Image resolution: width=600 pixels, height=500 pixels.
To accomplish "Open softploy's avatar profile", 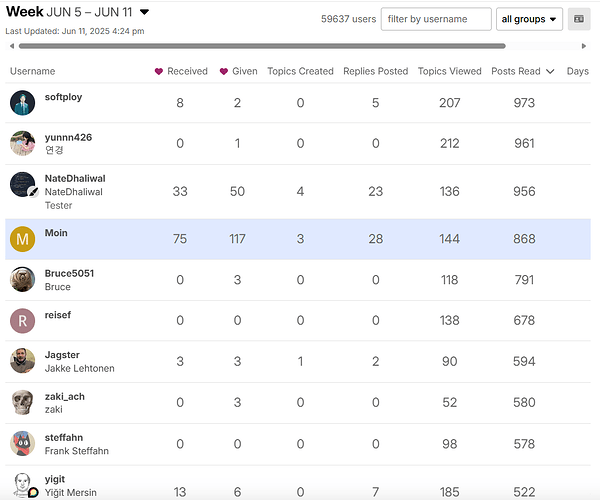I will pos(22,103).
